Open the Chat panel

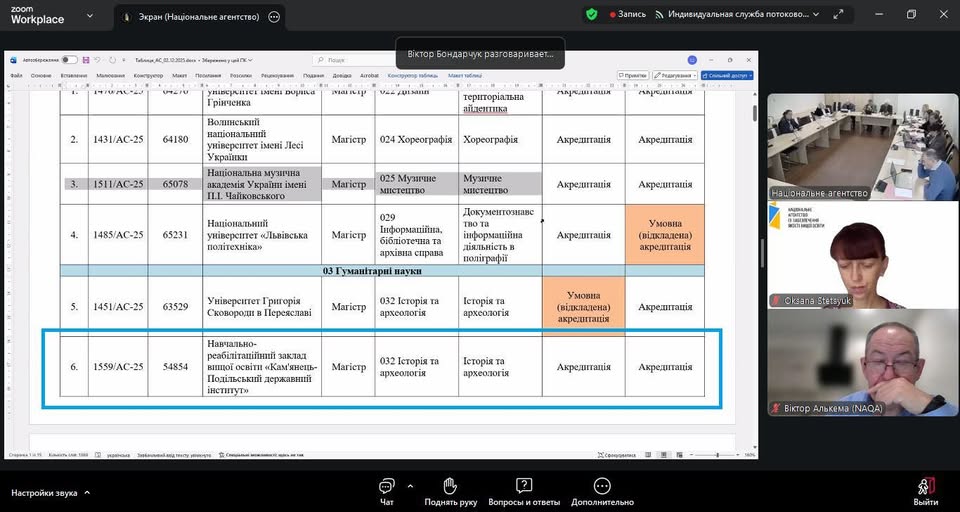(386, 487)
